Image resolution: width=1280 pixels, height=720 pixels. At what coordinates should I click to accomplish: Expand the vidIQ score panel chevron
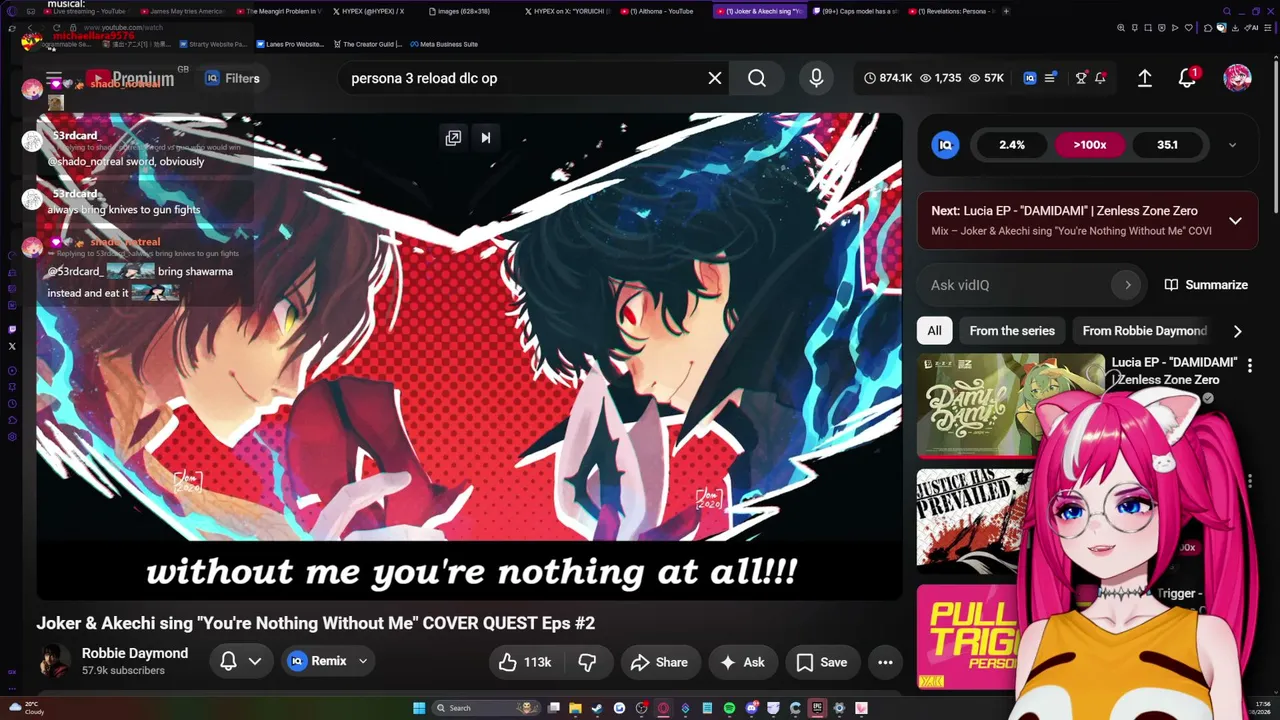click(1232, 145)
